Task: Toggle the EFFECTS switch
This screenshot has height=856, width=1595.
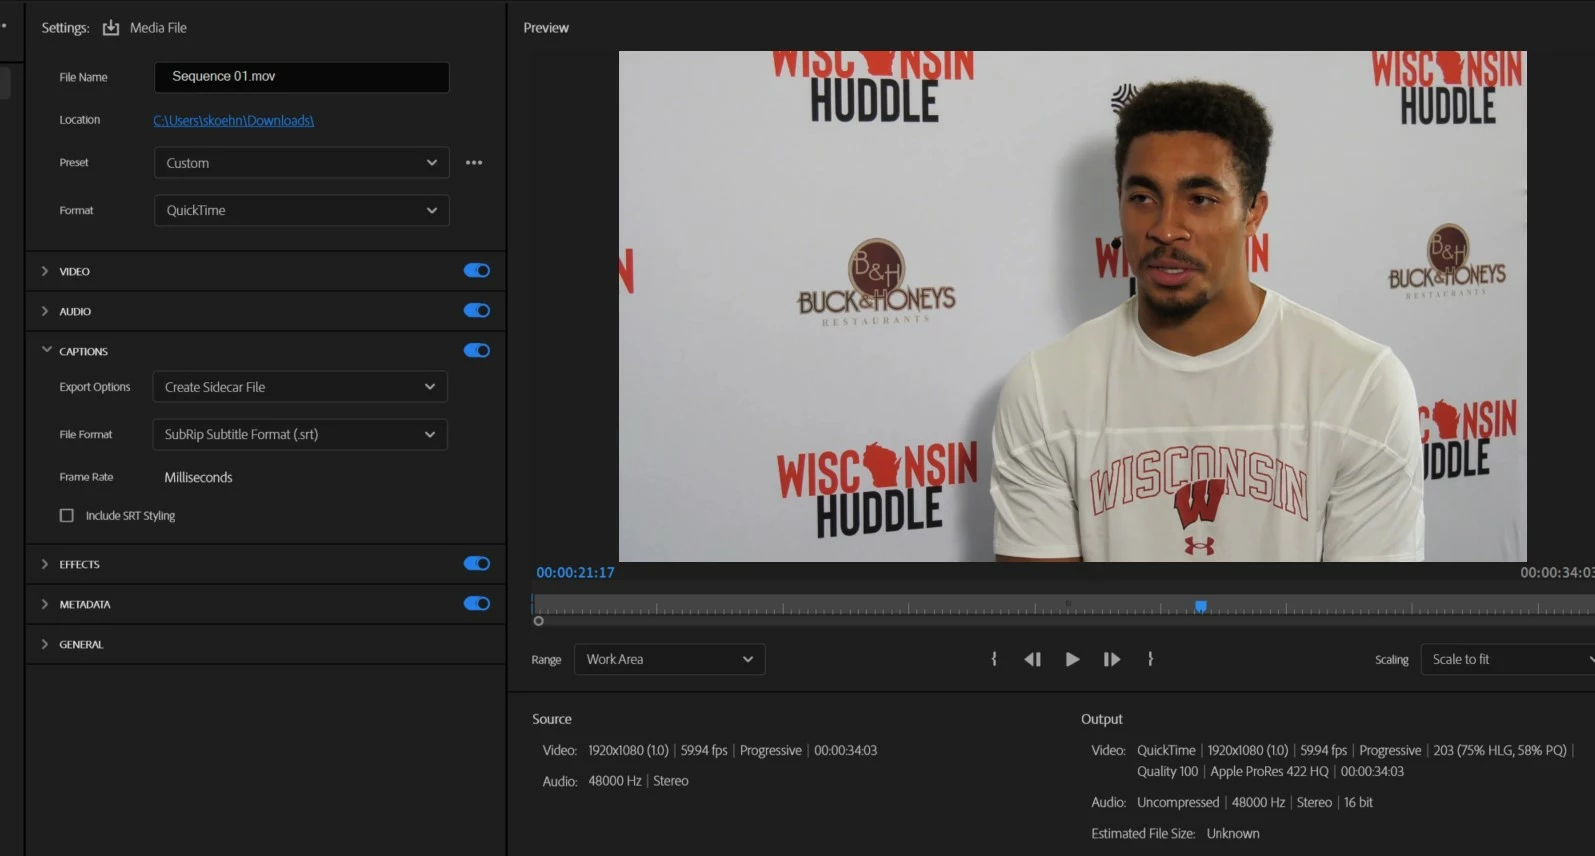Action: 477,563
